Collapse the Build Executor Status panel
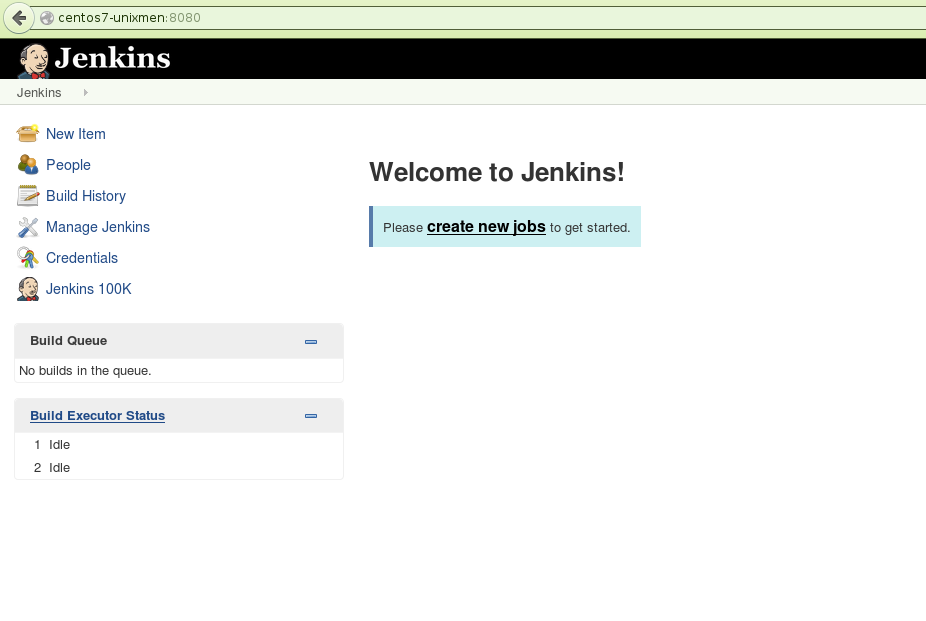 pyautogui.click(x=311, y=416)
